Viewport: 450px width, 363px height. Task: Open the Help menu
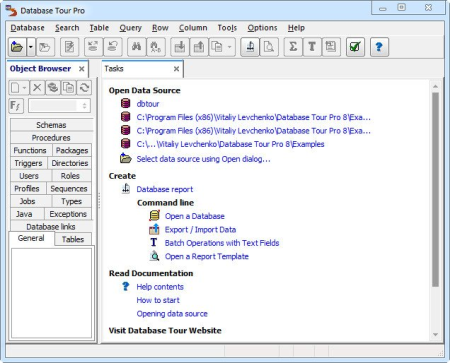(296, 28)
